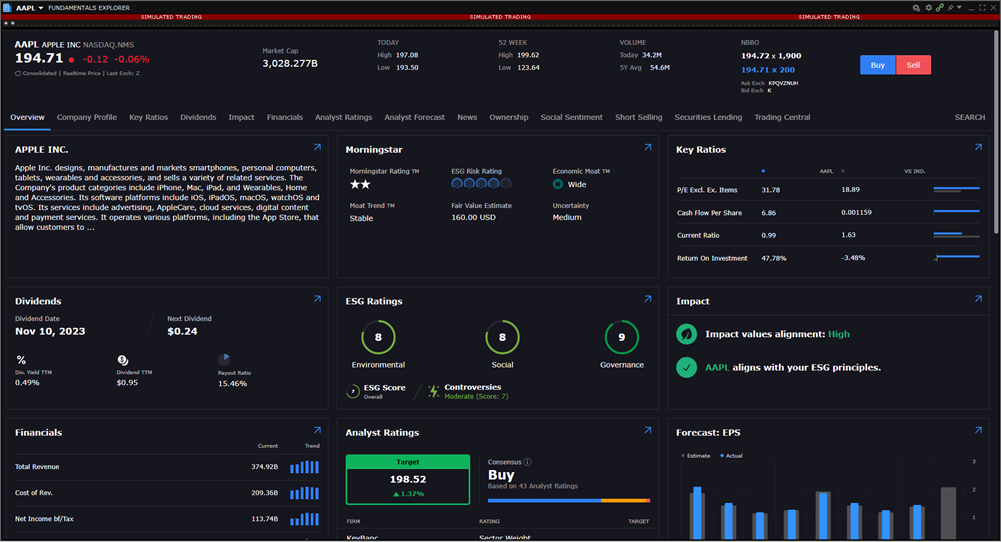Go to the Impact tab

coord(241,117)
